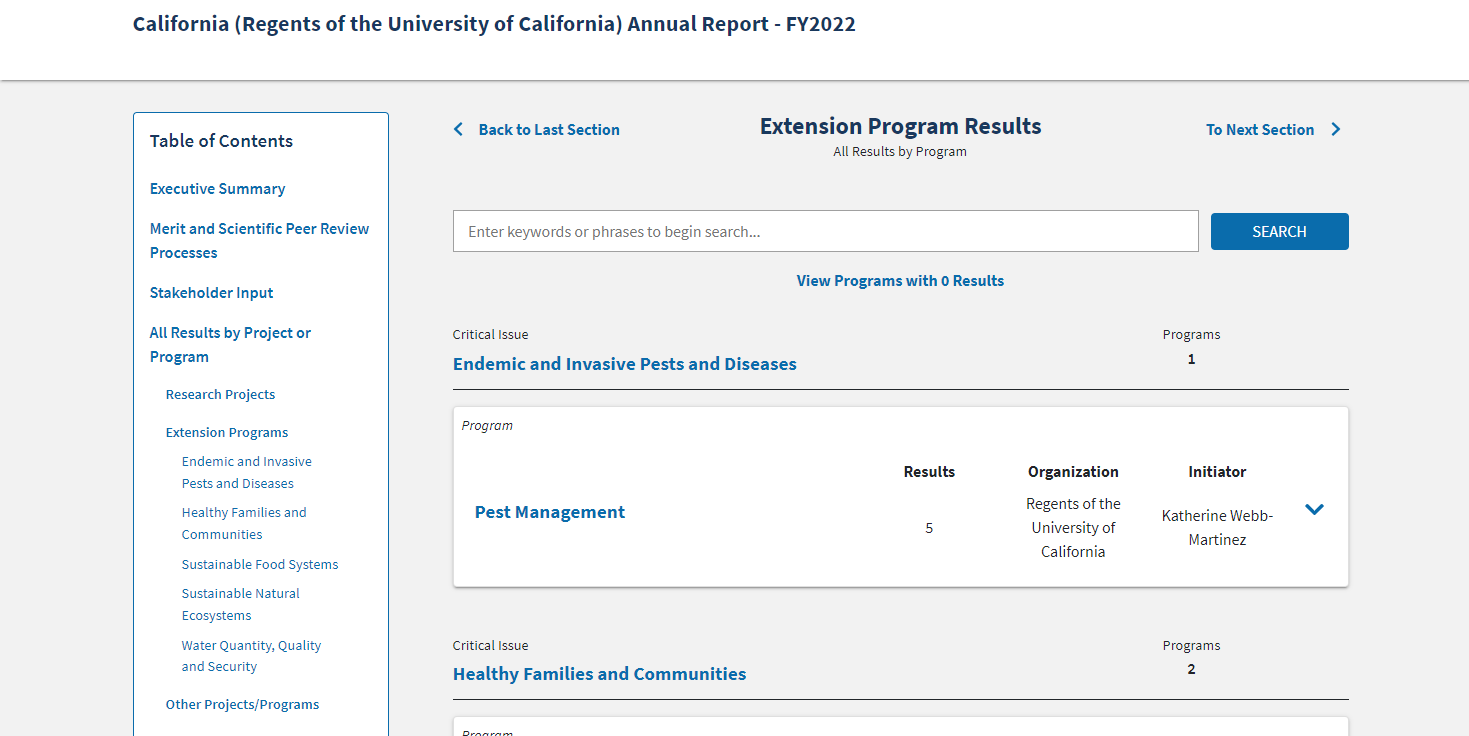
Task: Open Other Projects/Programs in sidebar
Action: (242, 705)
